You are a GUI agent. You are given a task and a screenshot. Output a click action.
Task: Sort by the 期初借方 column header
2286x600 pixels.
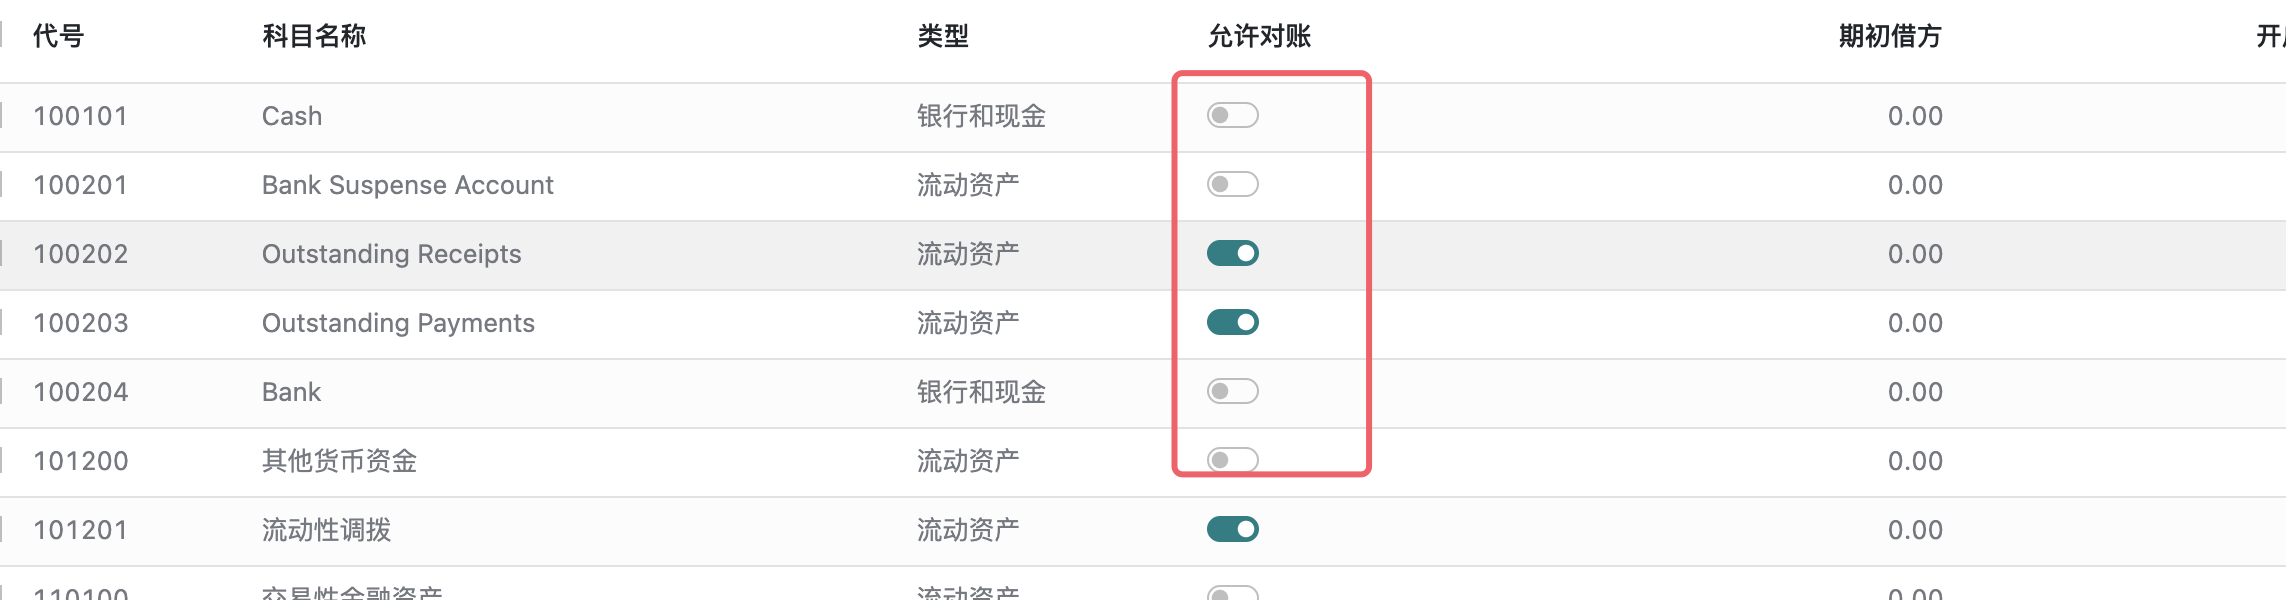point(1890,37)
